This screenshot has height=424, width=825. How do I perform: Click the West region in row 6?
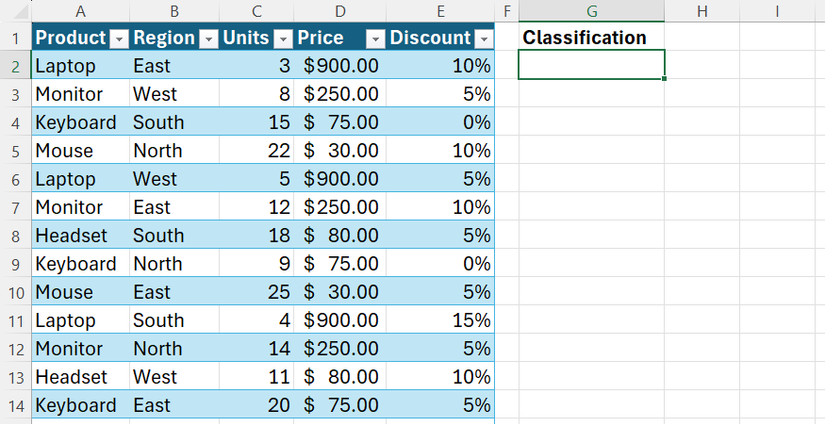[x=174, y=179]
